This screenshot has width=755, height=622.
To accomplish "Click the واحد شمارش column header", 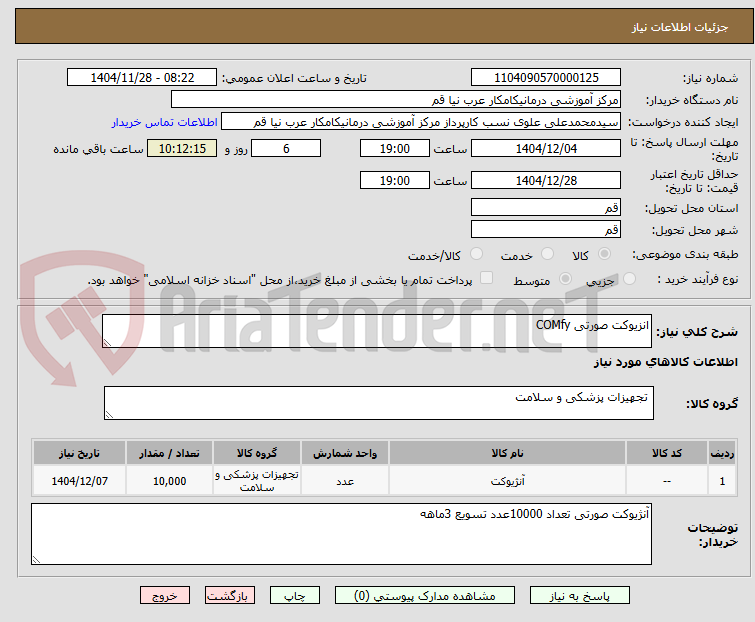I will tap(345, 453).
